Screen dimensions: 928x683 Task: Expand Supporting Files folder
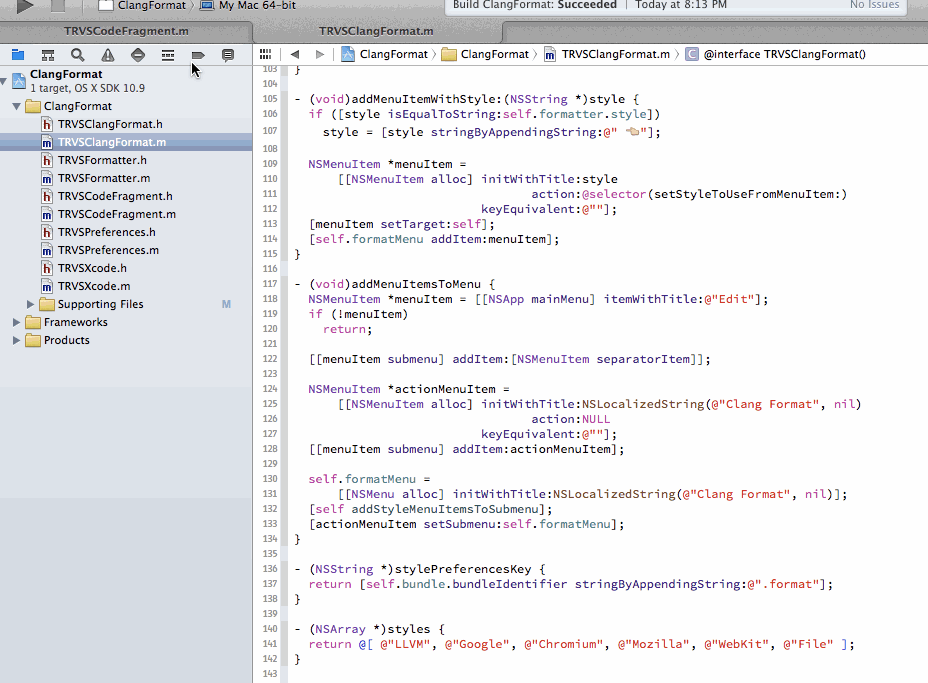click(x=31, y=304)
